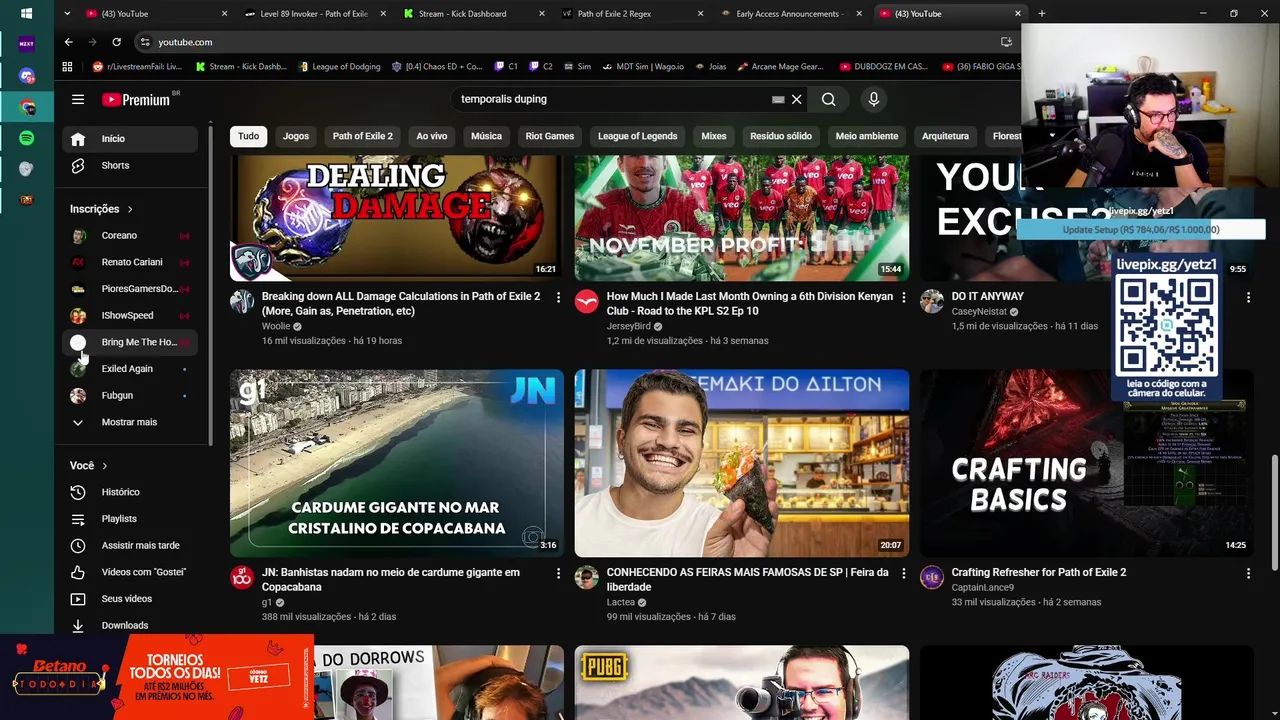Open more options for Woolie damage video
Viewport: 1280px width, 720px height.
click(558, 297)
